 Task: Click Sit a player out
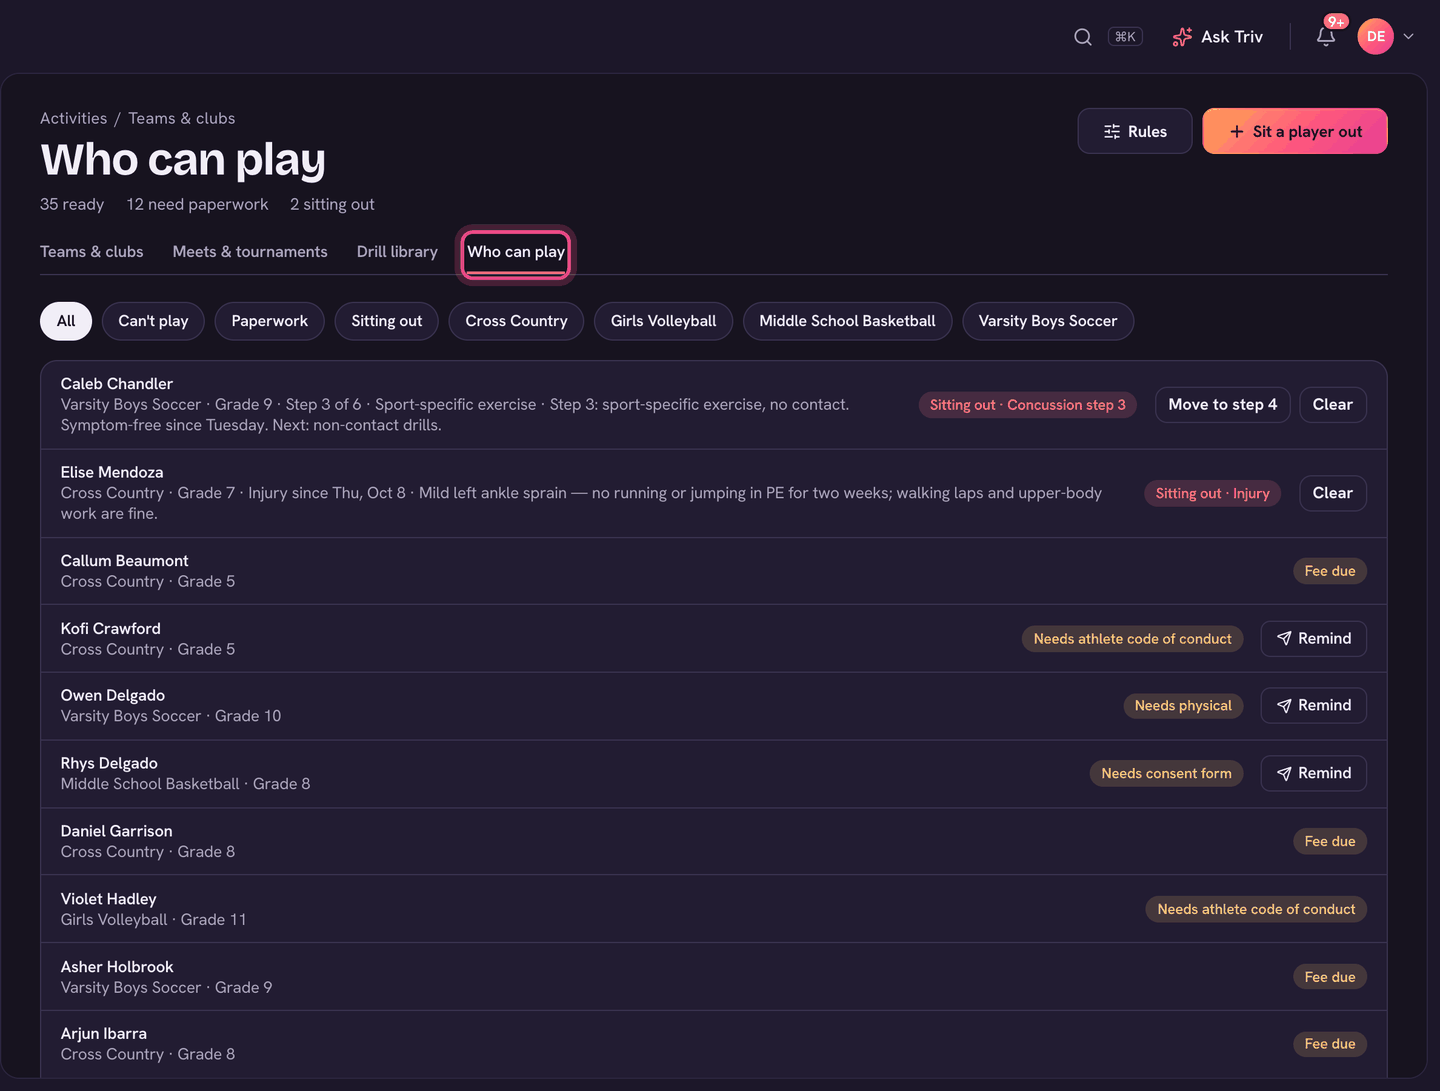pos(1295,131)
